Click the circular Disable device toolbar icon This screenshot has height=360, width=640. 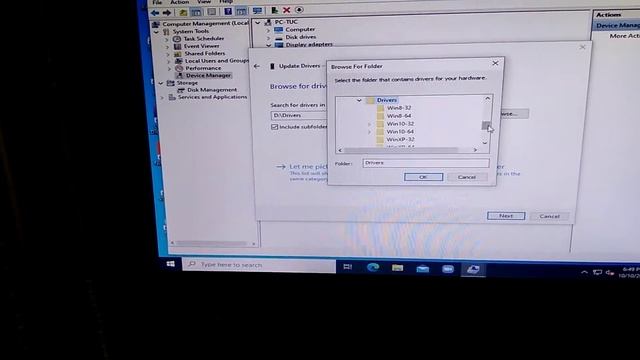point(299,10)
